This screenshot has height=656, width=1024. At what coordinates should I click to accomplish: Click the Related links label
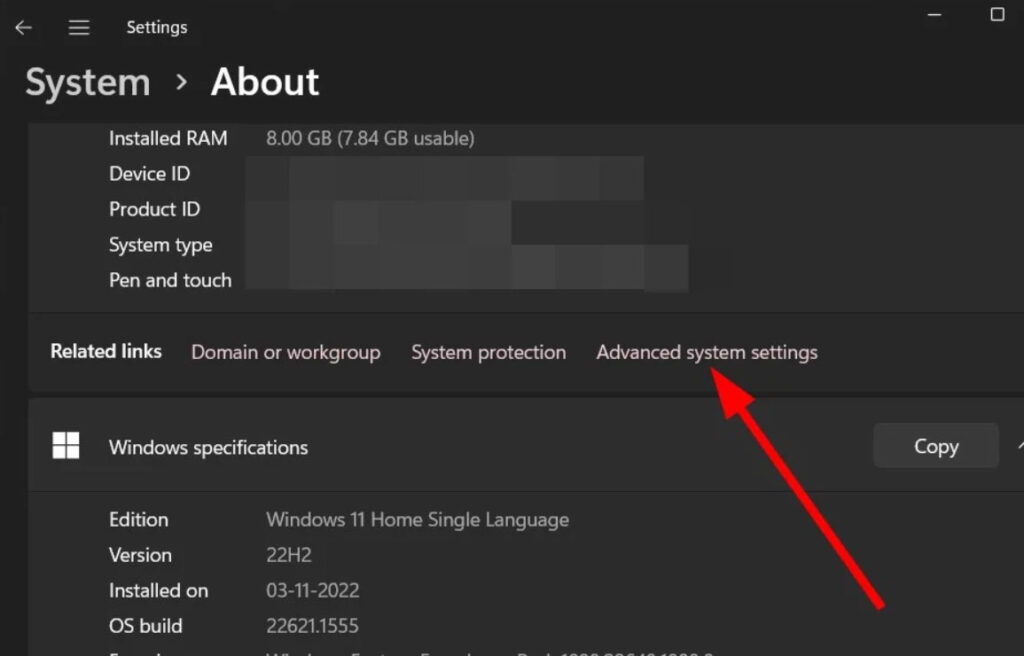[106, 352]
